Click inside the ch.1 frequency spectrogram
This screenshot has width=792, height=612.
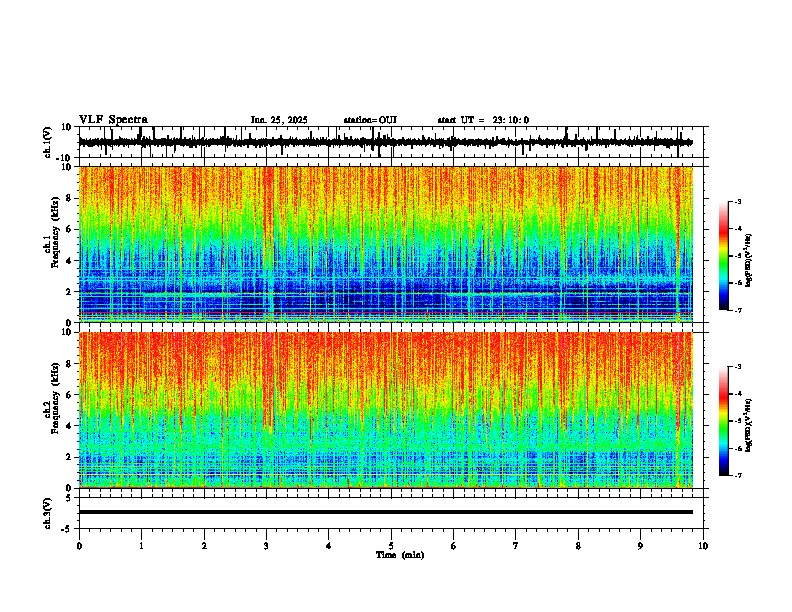pyautogui.click(x=385, y=244)
